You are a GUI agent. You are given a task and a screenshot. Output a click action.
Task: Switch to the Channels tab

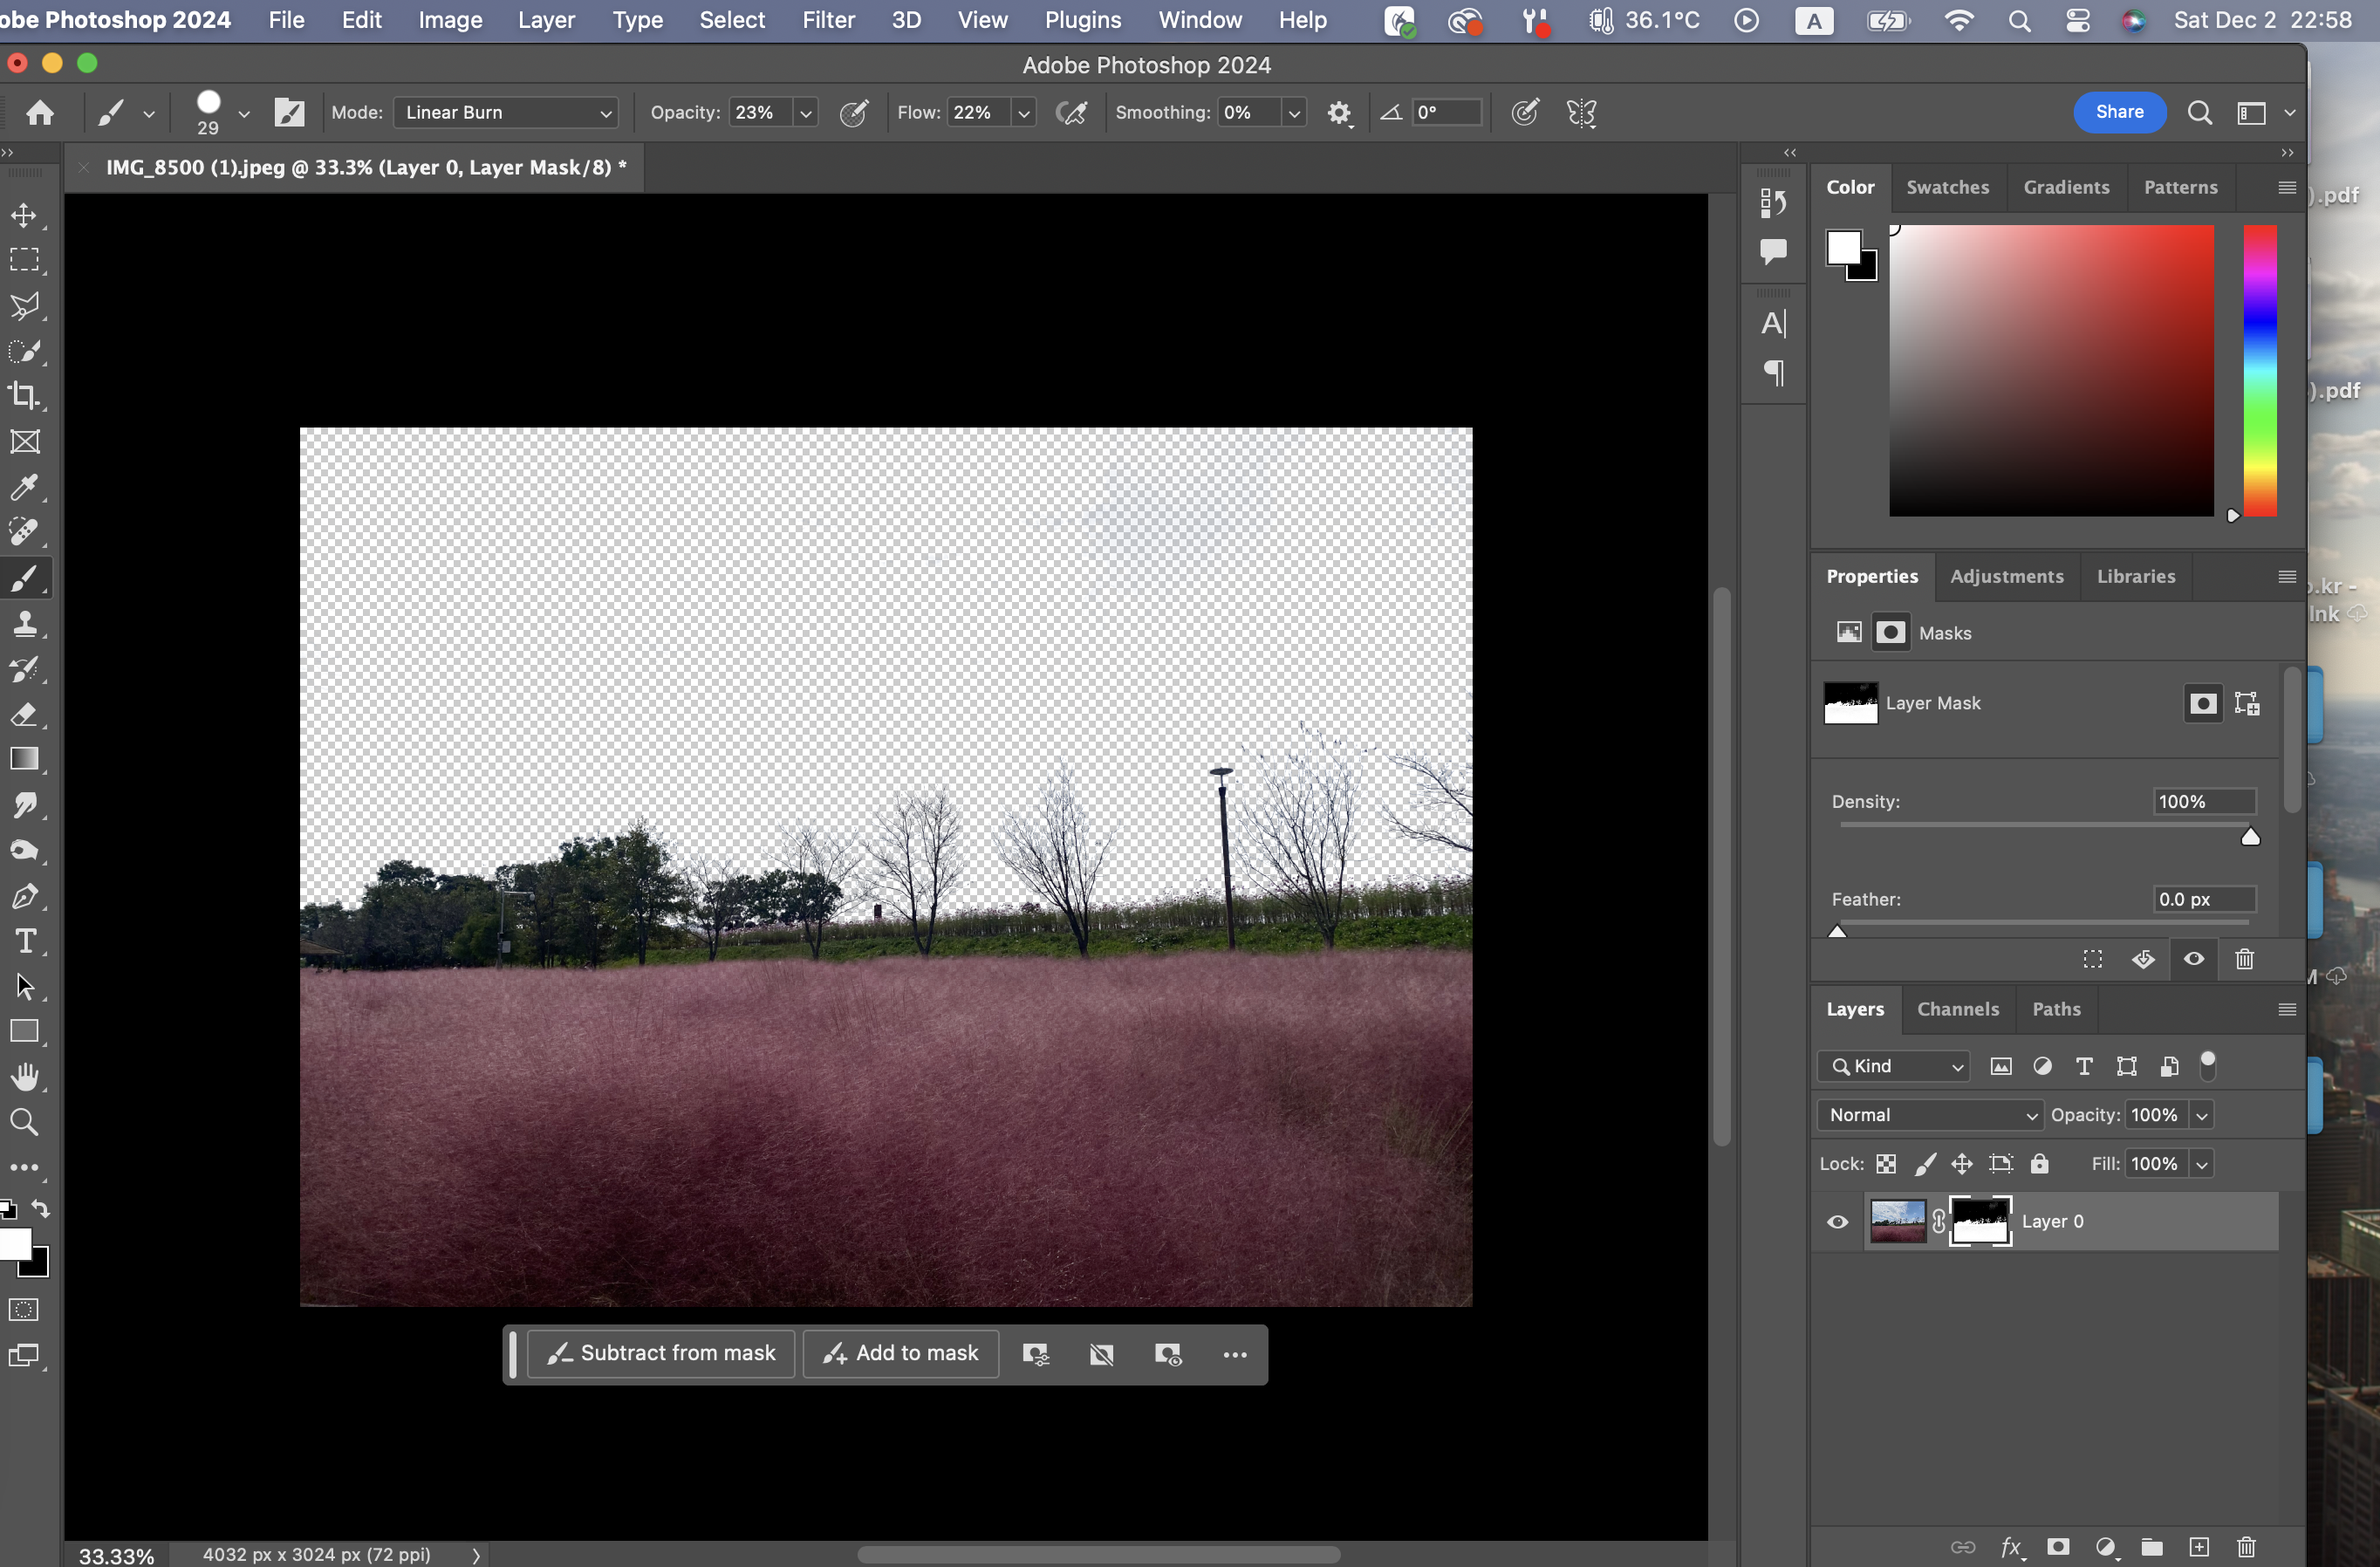pyautogui.click(x=1957, y=1009)
